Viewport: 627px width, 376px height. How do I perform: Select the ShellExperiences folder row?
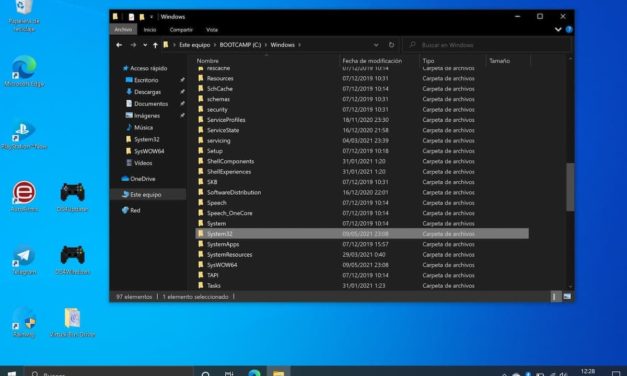362,172
